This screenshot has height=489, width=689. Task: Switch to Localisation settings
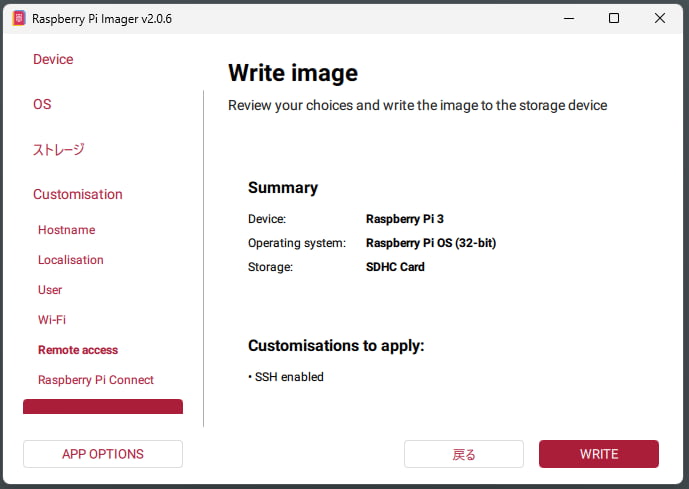click(71, 260)
